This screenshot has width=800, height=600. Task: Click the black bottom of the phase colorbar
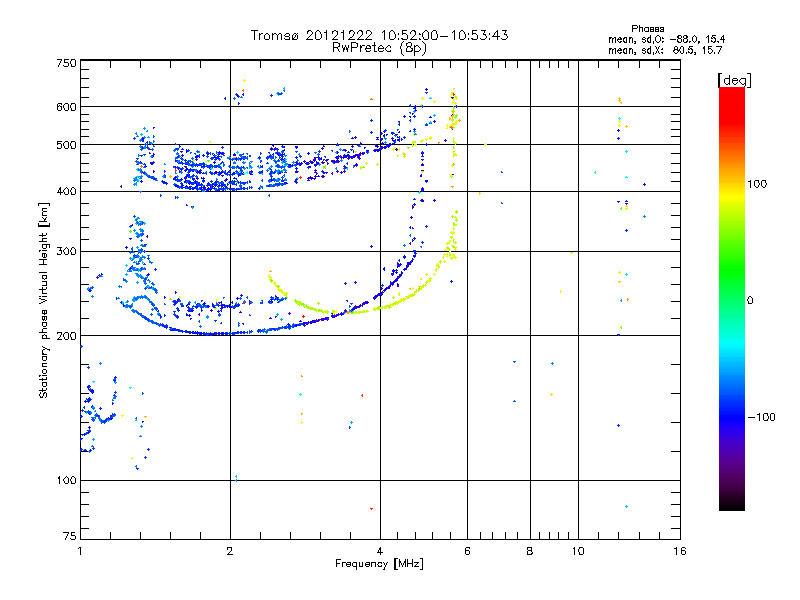(x=732, y=503)
